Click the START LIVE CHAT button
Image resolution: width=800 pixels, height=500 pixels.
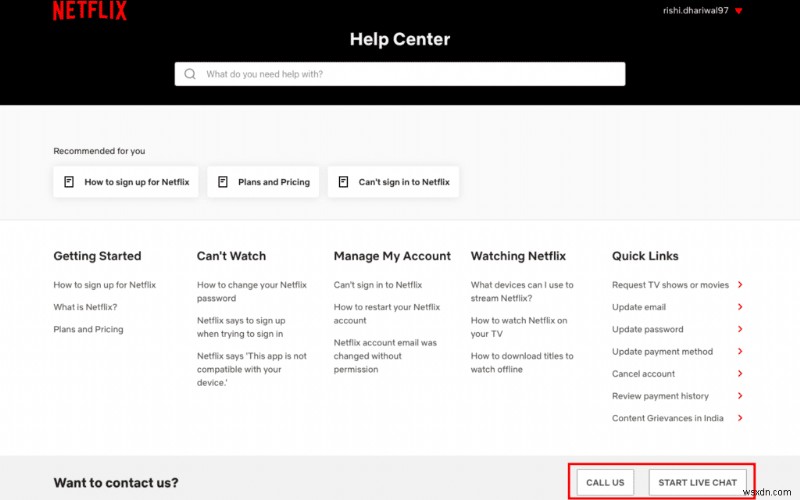tap(697, 483)
